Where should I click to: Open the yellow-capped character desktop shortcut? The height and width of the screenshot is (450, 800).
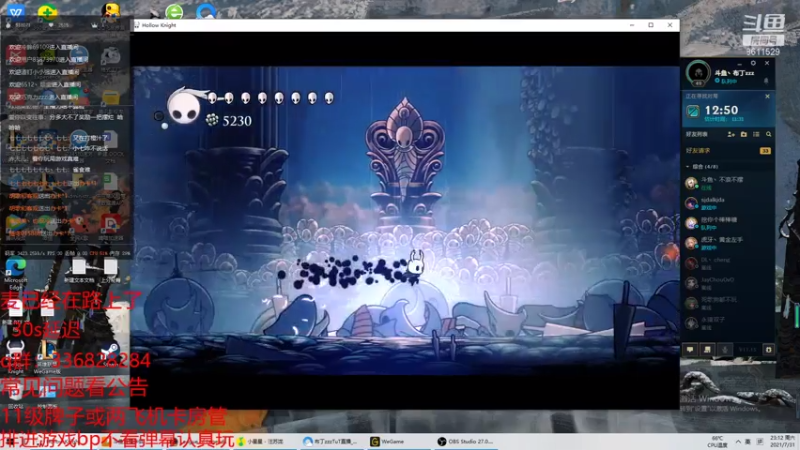[111, 10]
